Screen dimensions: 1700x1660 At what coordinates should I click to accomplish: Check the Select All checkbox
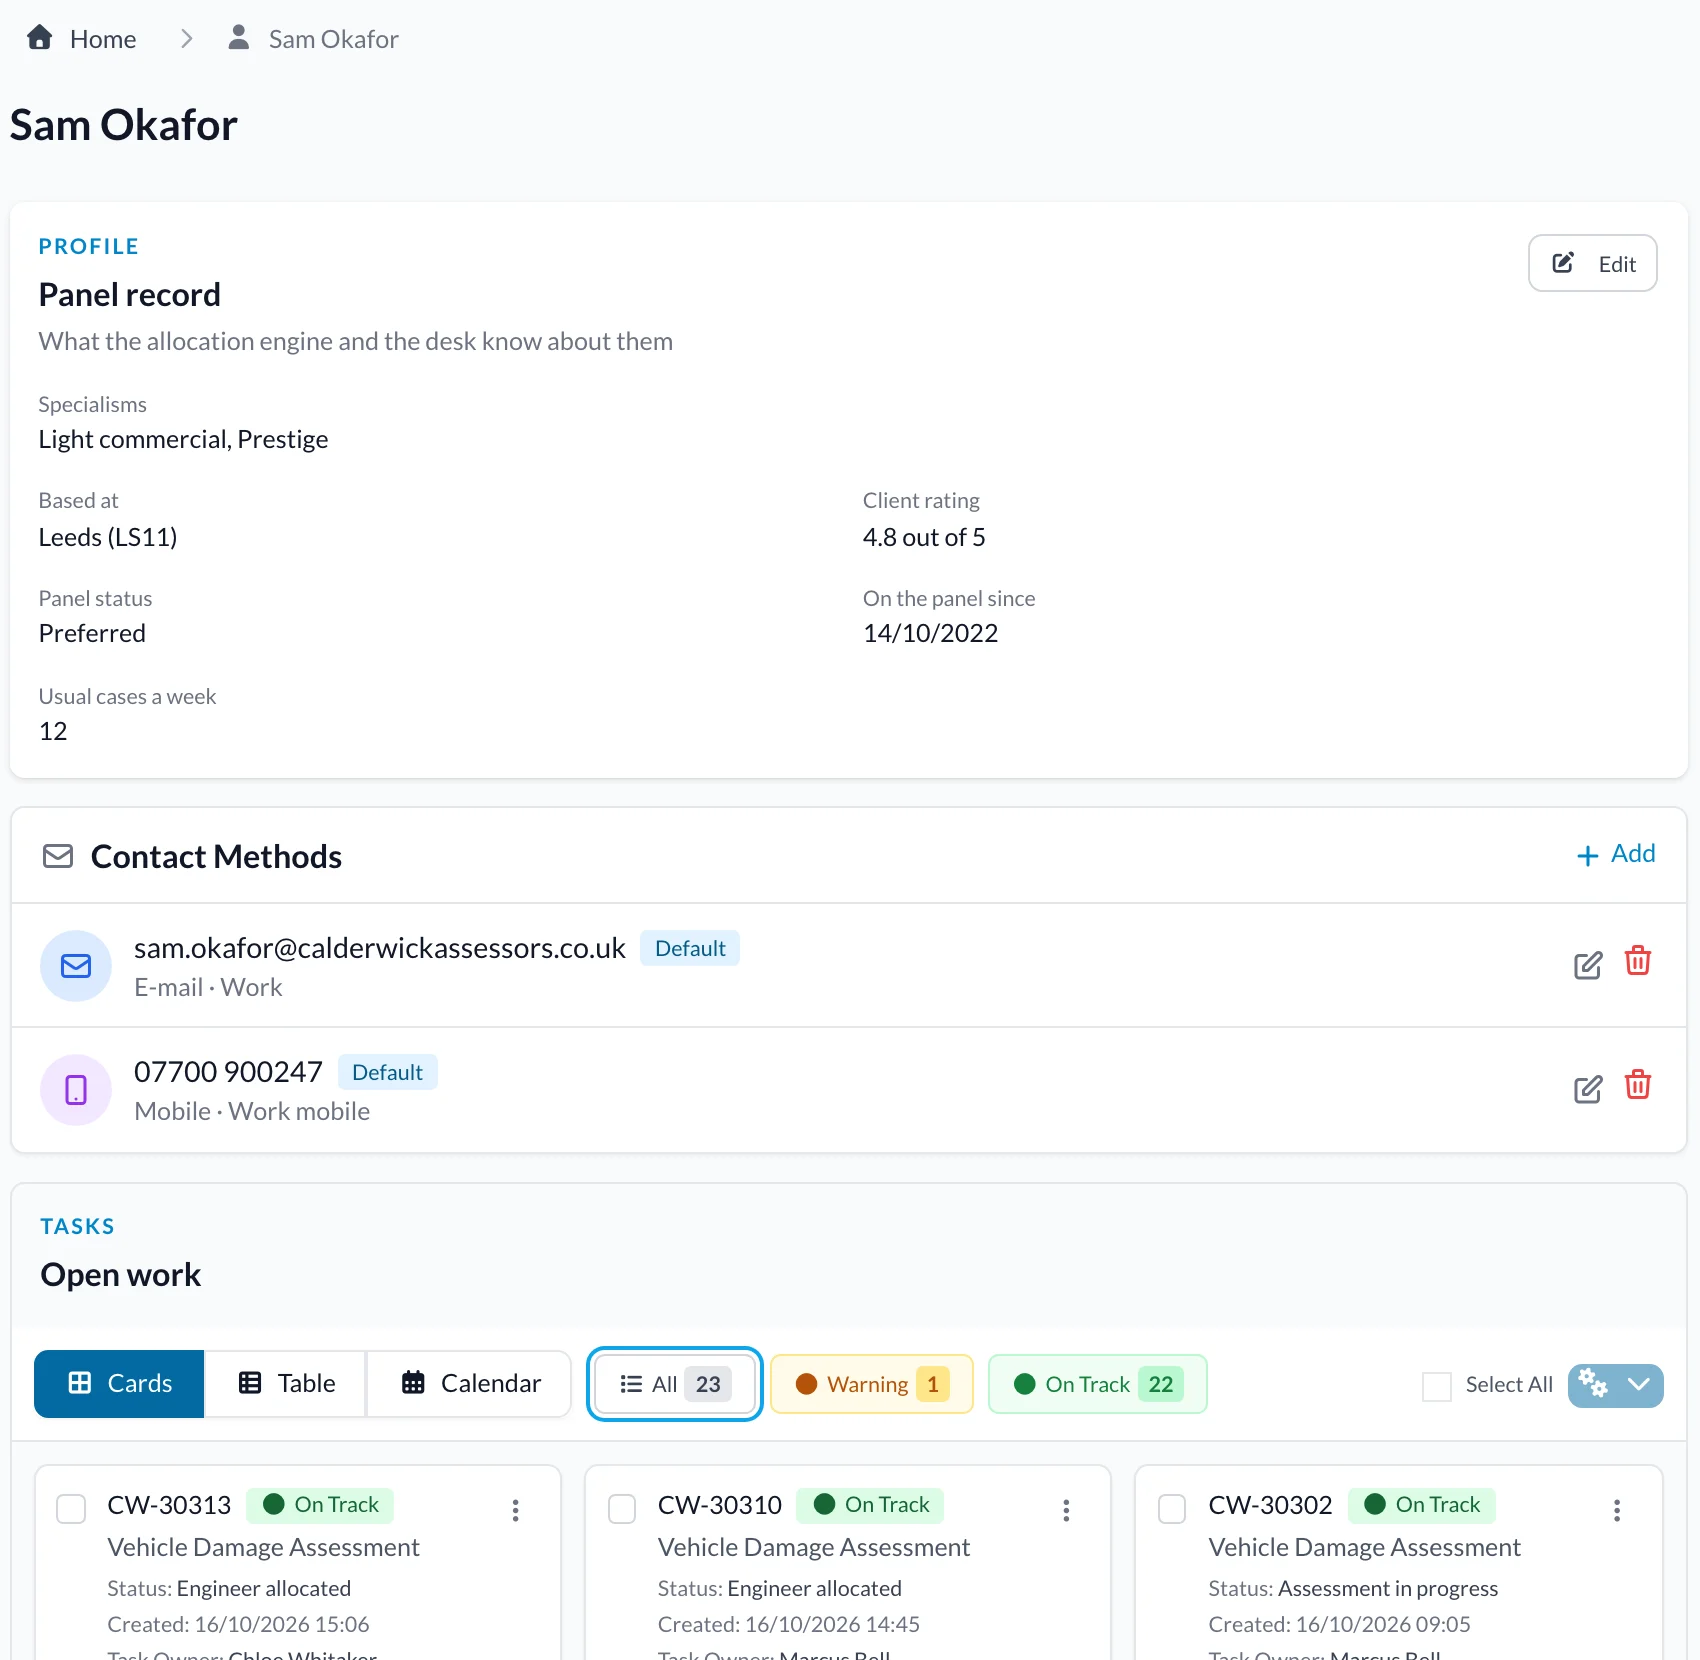1437,1386
